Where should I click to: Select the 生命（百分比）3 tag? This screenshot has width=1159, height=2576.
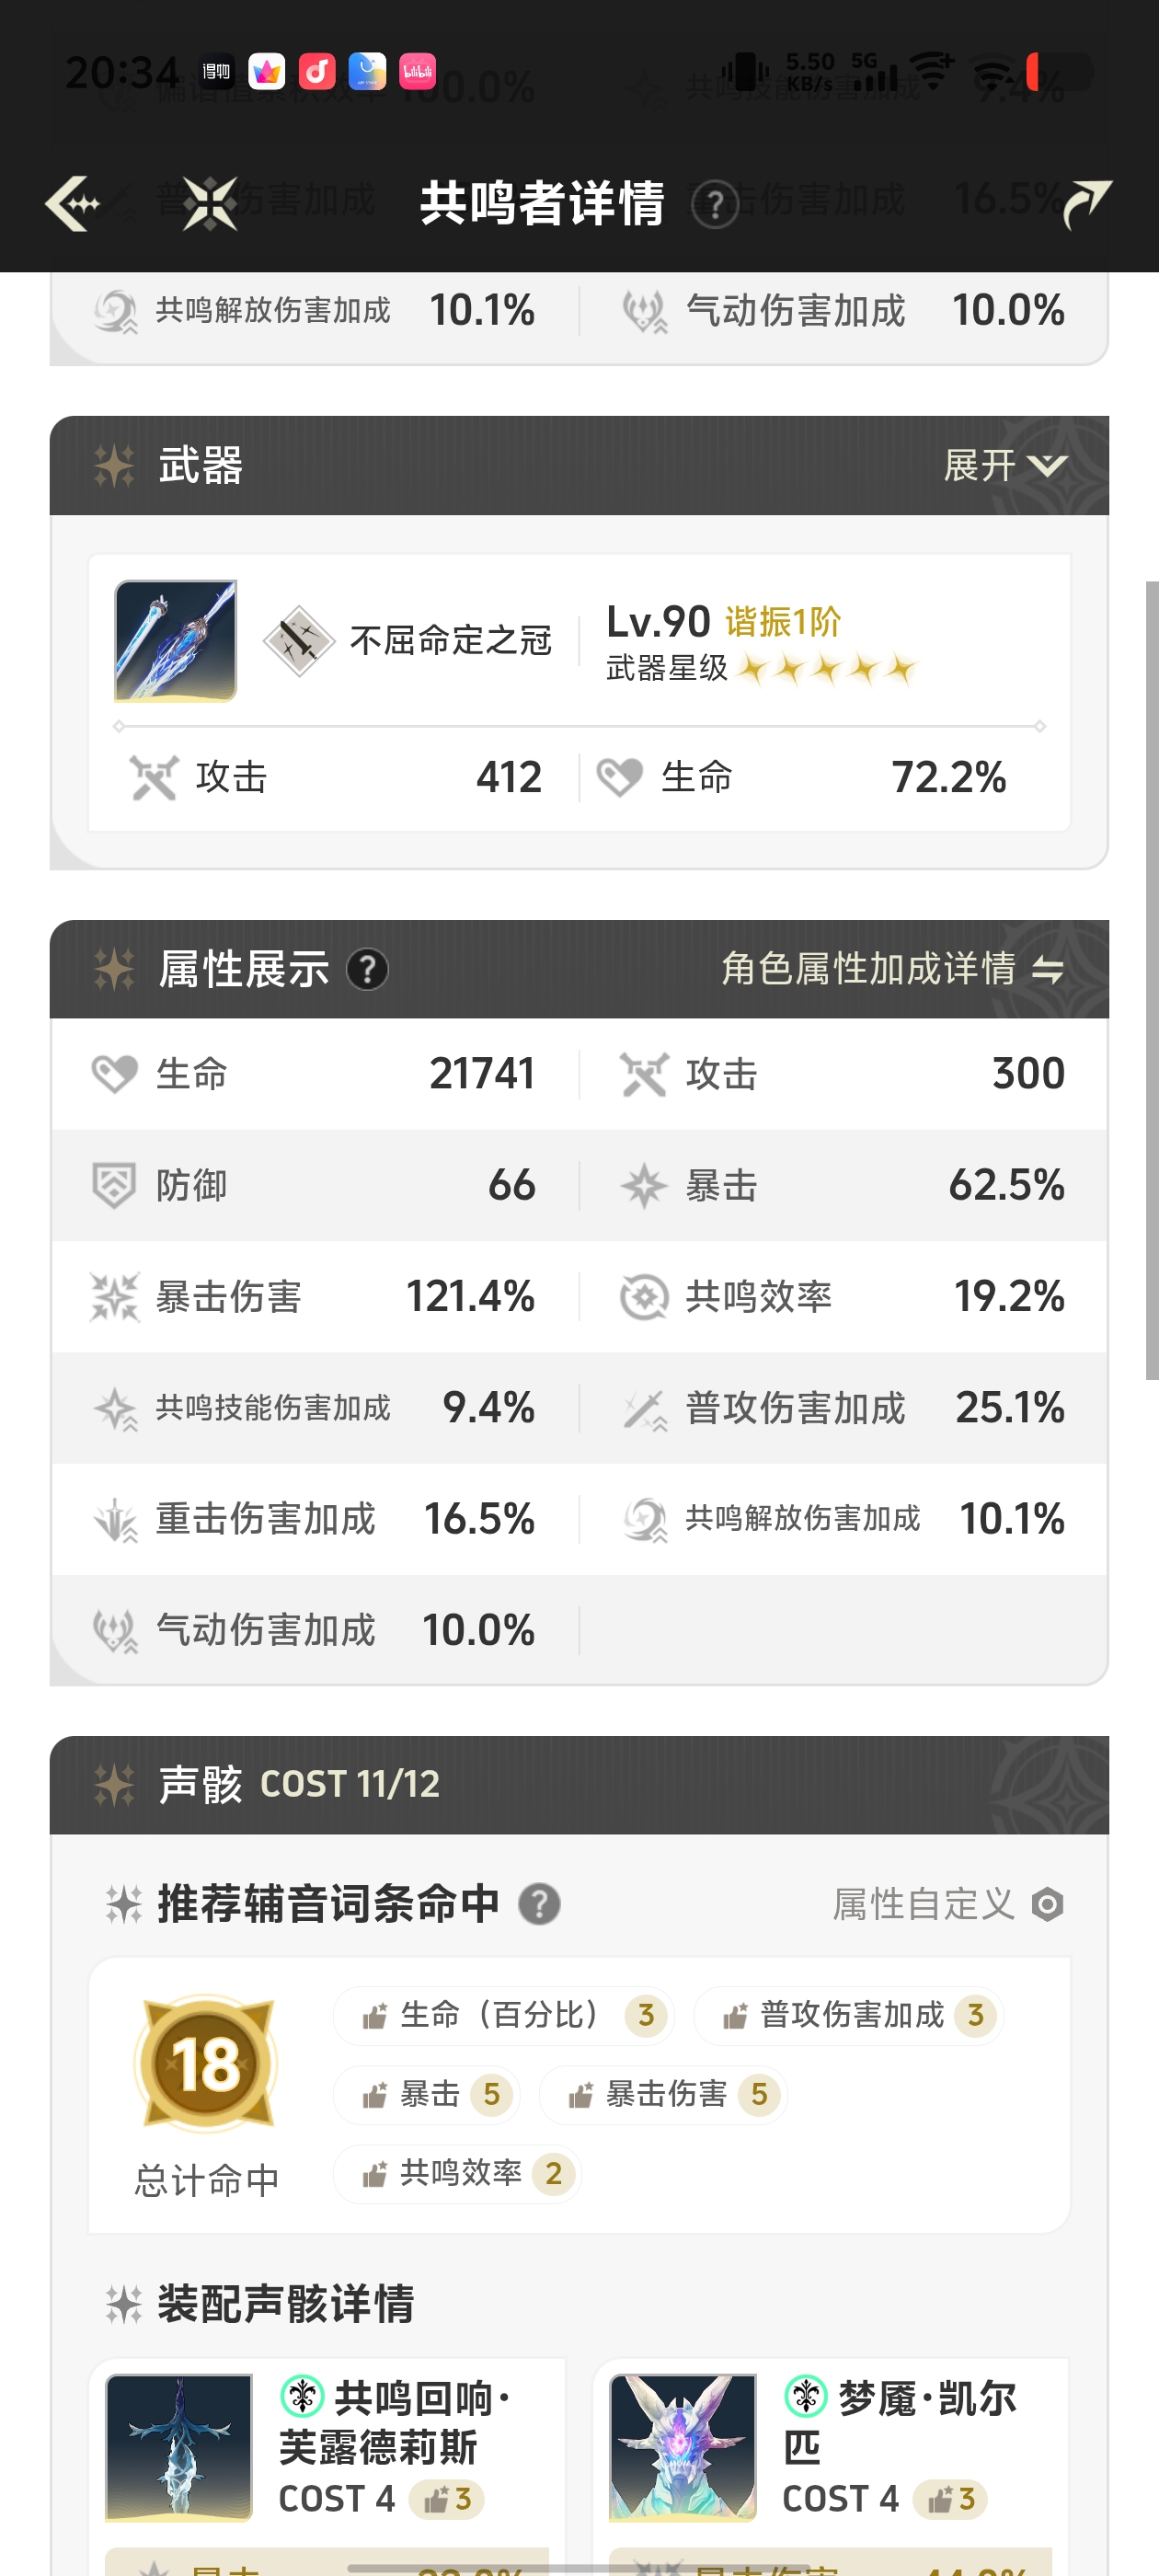[x=504, y=2015]
